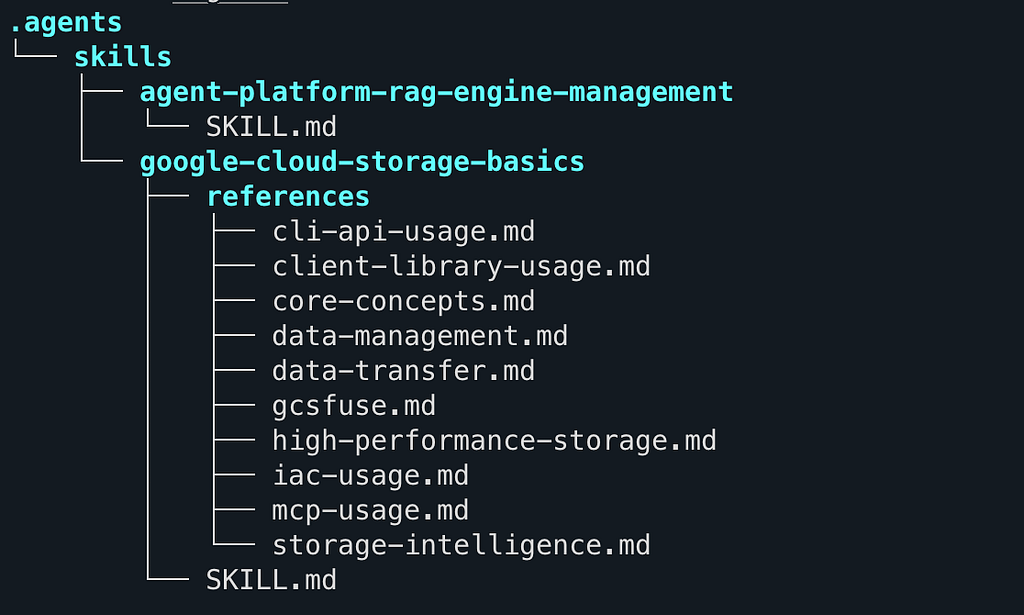Open the mcp-usage.md file
1024x615 pixels.
[370, 511]
